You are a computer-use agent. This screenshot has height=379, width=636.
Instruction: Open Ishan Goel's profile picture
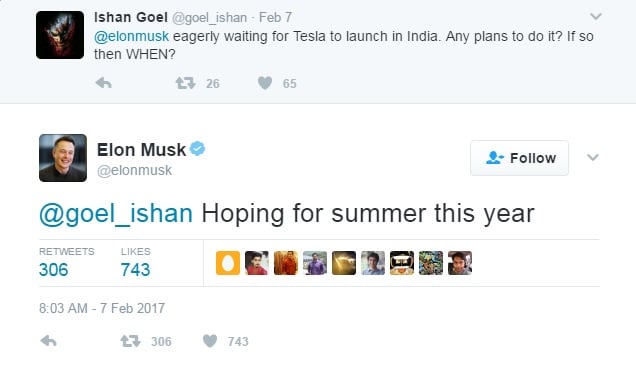(60, 35)
